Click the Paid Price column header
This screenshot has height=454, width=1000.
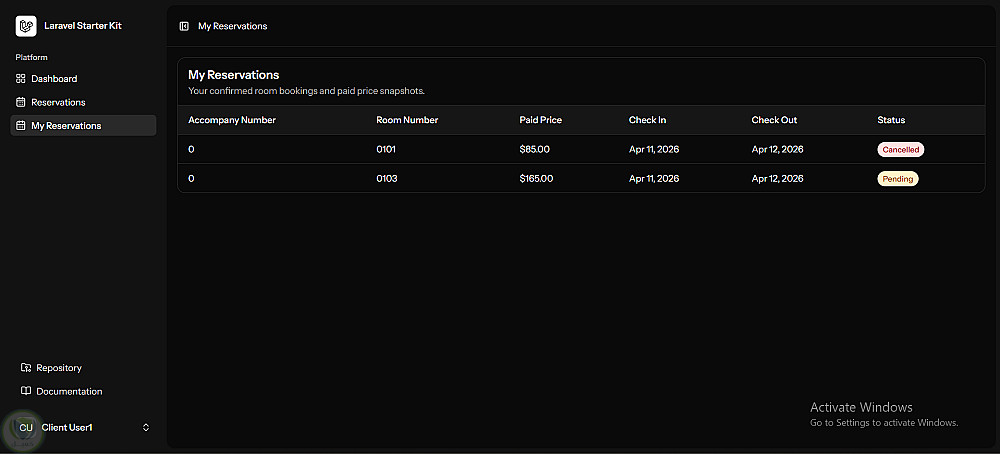click(x=540, y=120)
